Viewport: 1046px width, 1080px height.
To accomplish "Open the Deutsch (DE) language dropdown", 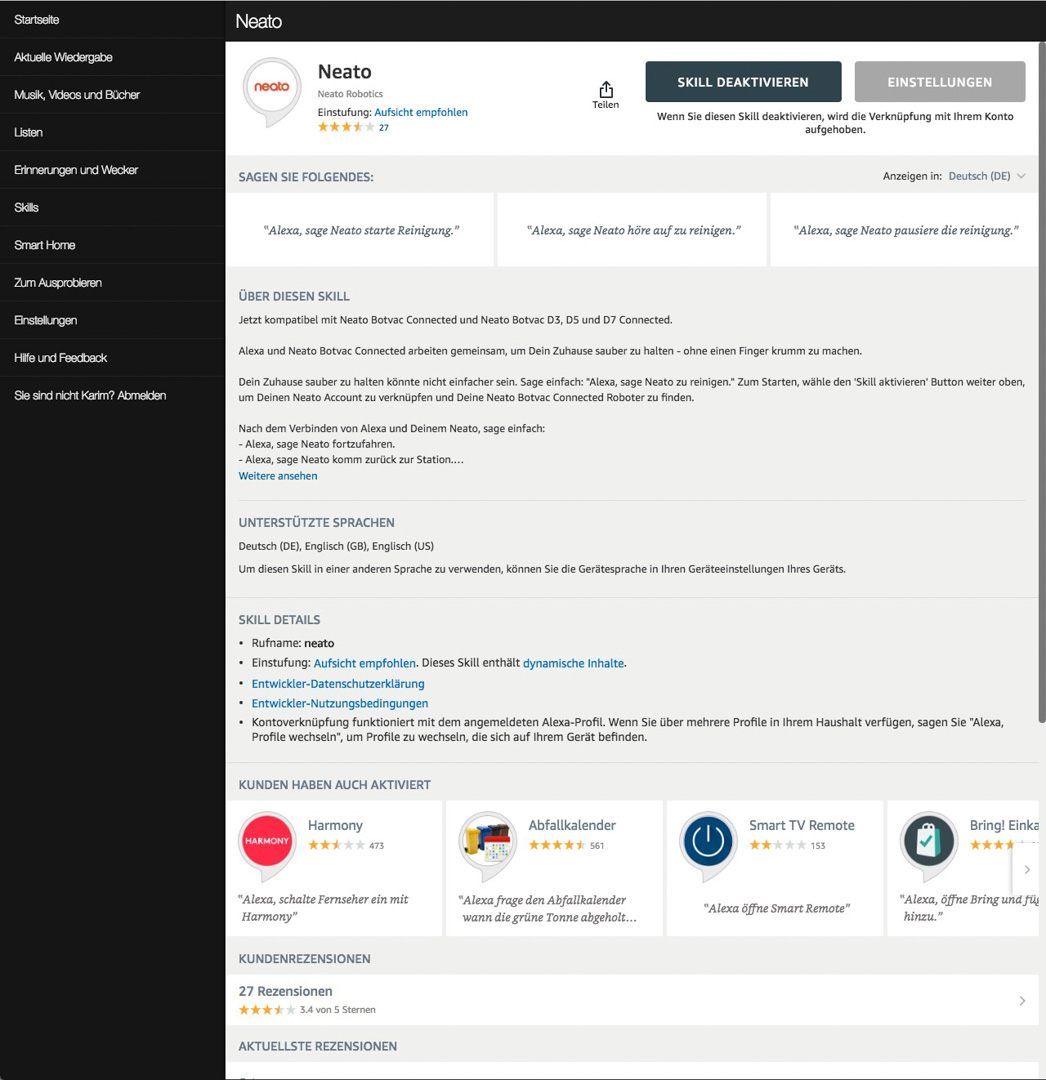I will point(986,176).
